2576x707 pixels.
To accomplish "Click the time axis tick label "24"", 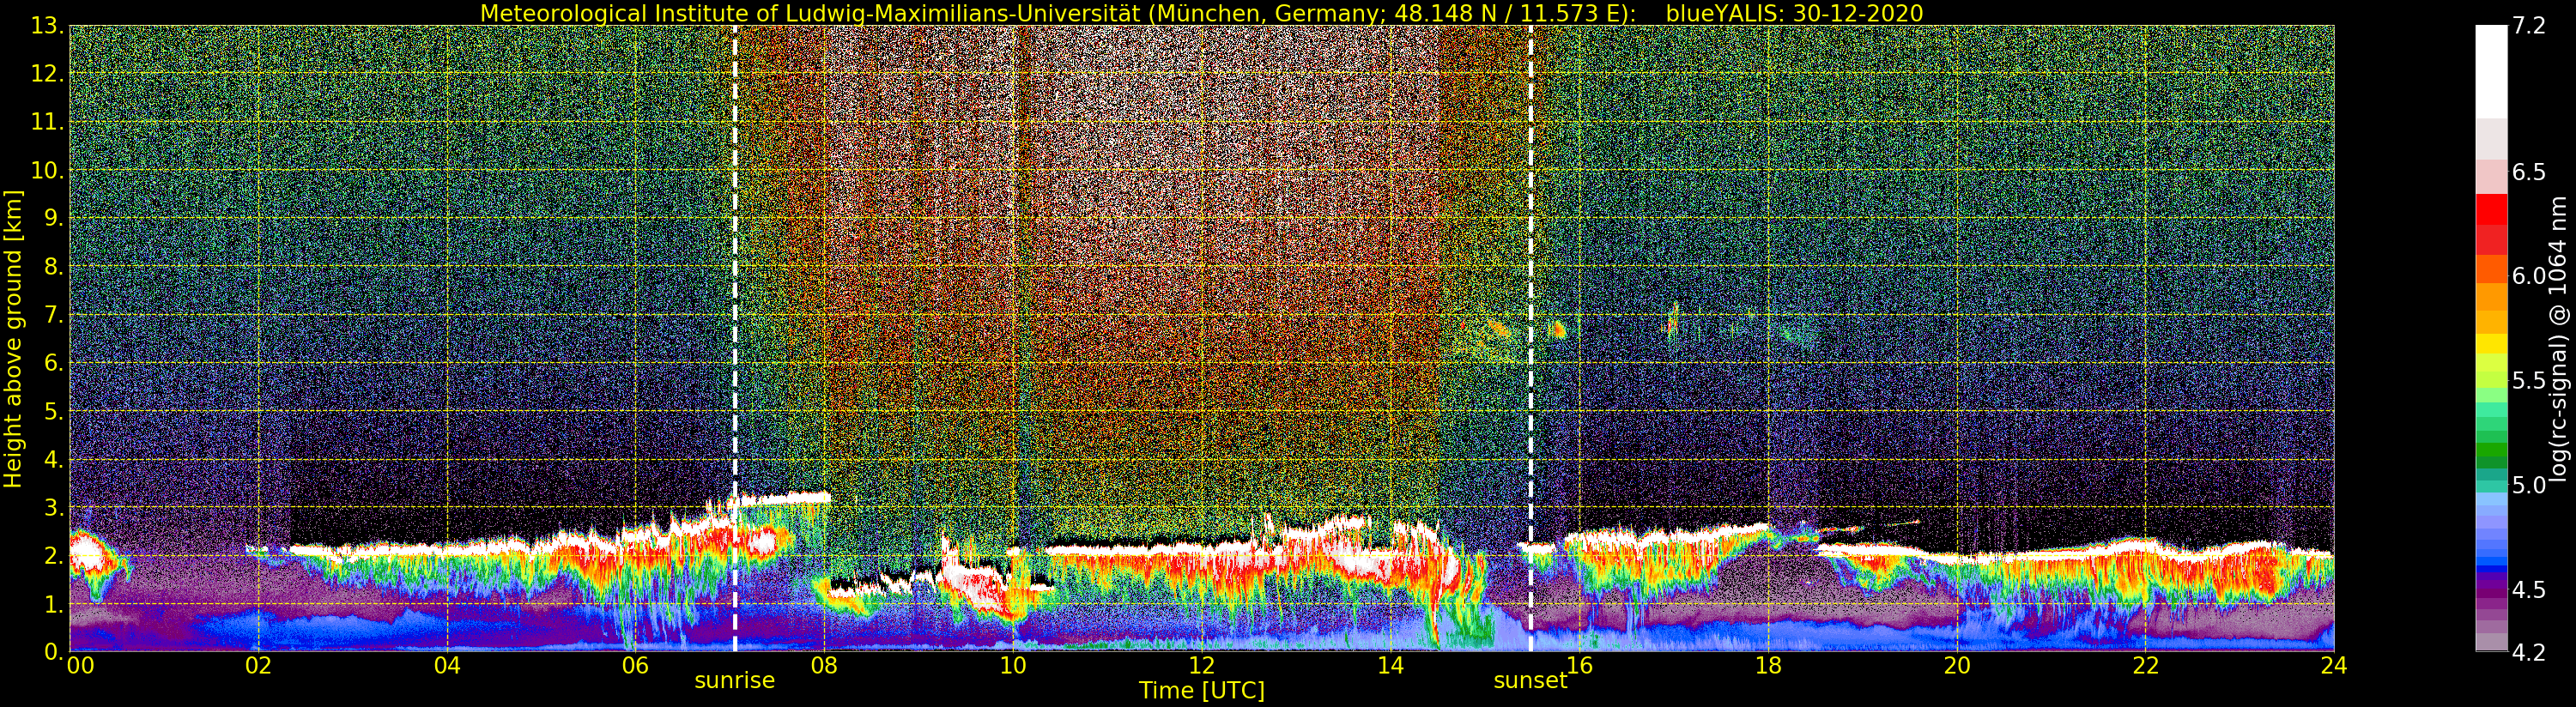I will click(2334, 666).
